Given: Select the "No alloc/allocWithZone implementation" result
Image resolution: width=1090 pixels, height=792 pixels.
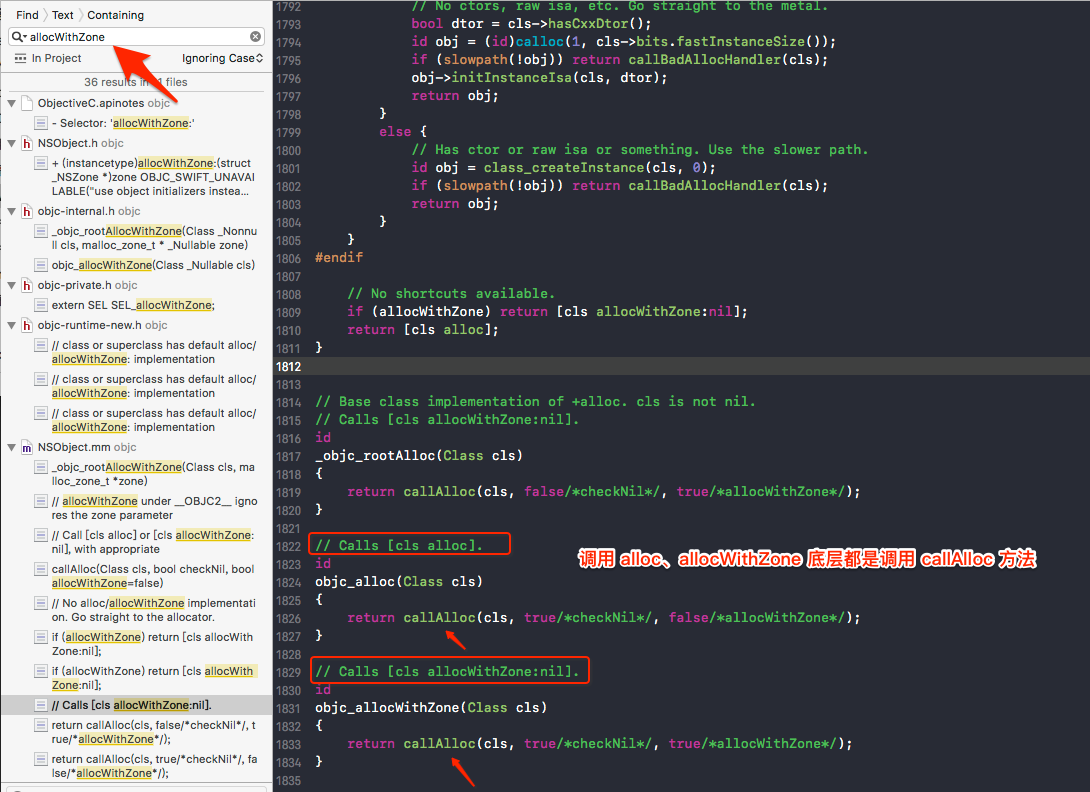Looking at the screenshot, I should tap(154, 610).
